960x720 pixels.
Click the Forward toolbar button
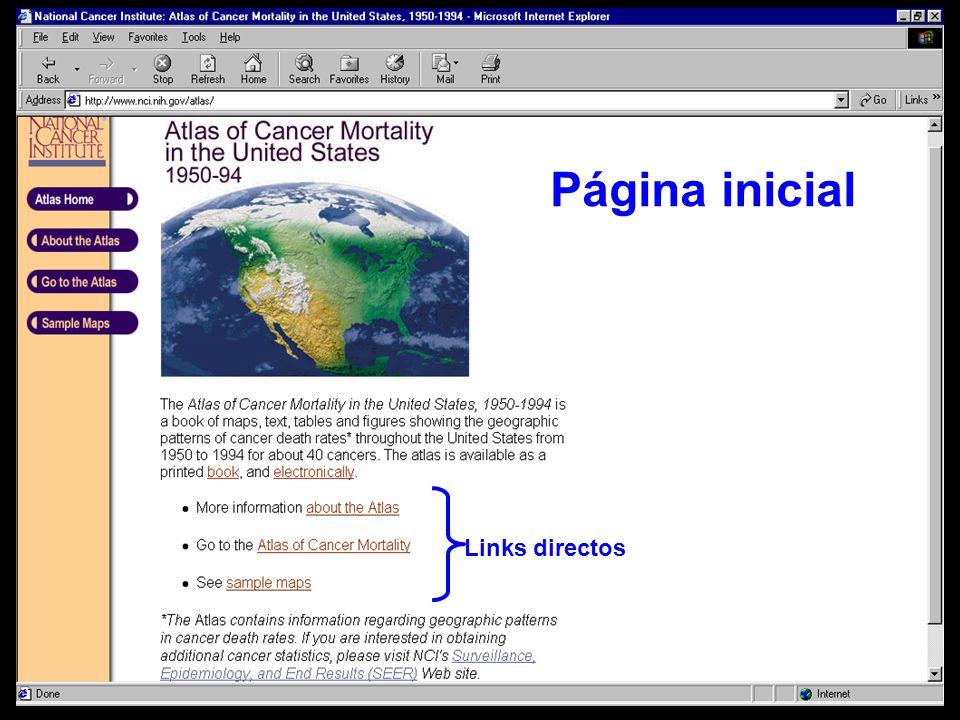(x=106, y=69)
